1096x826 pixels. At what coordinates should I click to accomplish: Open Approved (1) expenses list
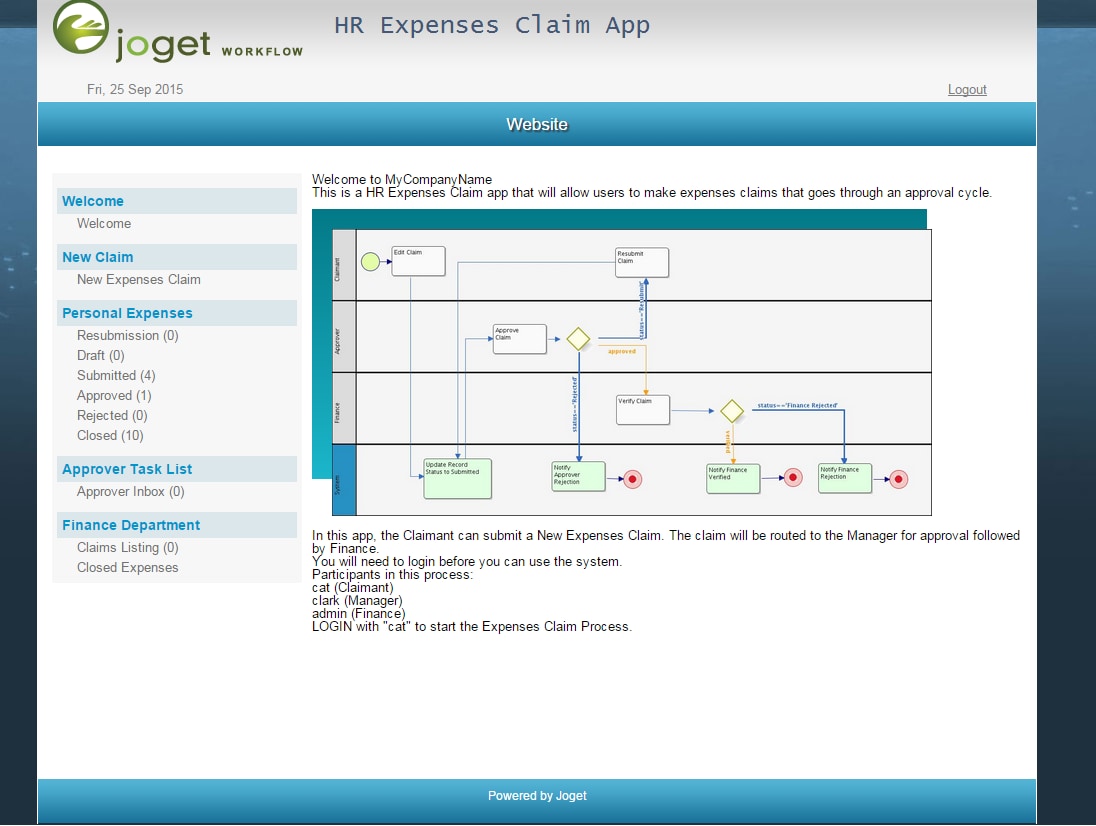click(x=114, y=396)
